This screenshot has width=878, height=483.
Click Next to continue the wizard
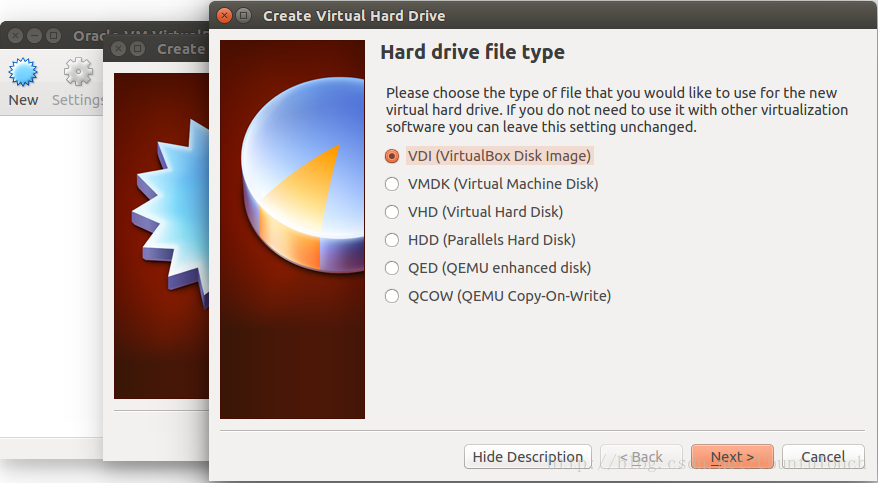point(732,457)
